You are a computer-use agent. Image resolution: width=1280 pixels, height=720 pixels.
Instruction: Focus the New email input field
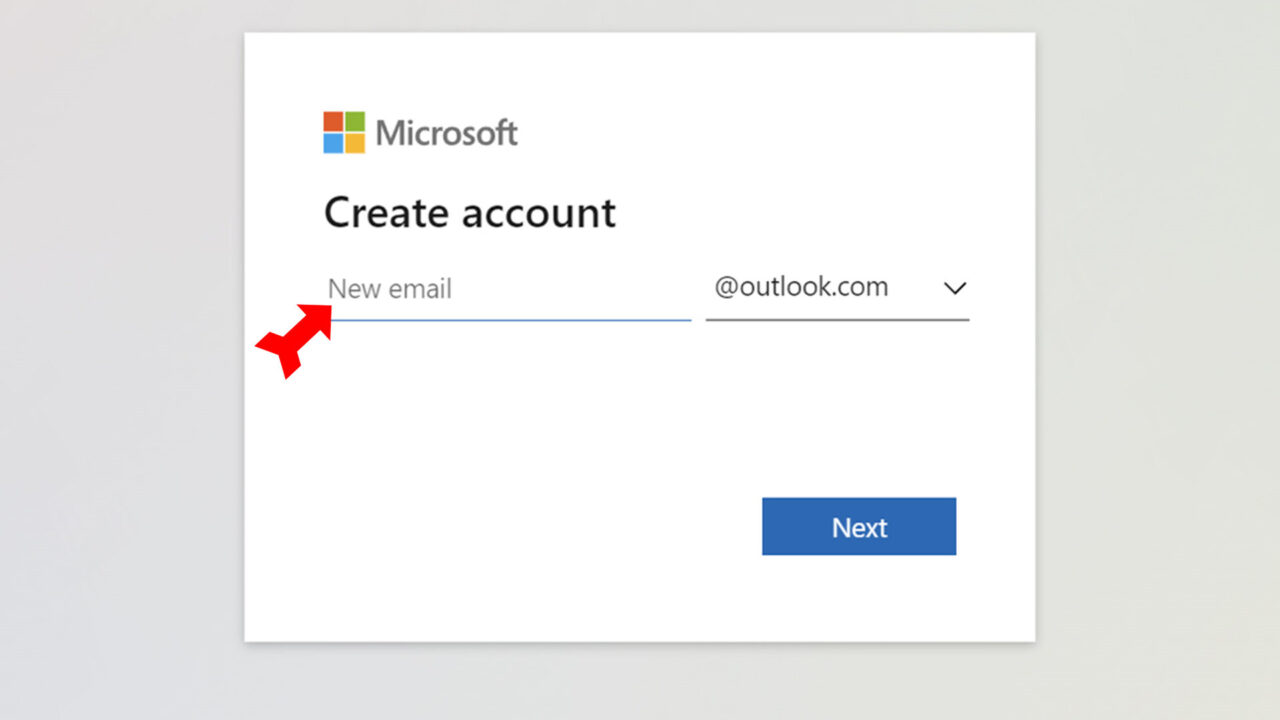click(508, 289)
